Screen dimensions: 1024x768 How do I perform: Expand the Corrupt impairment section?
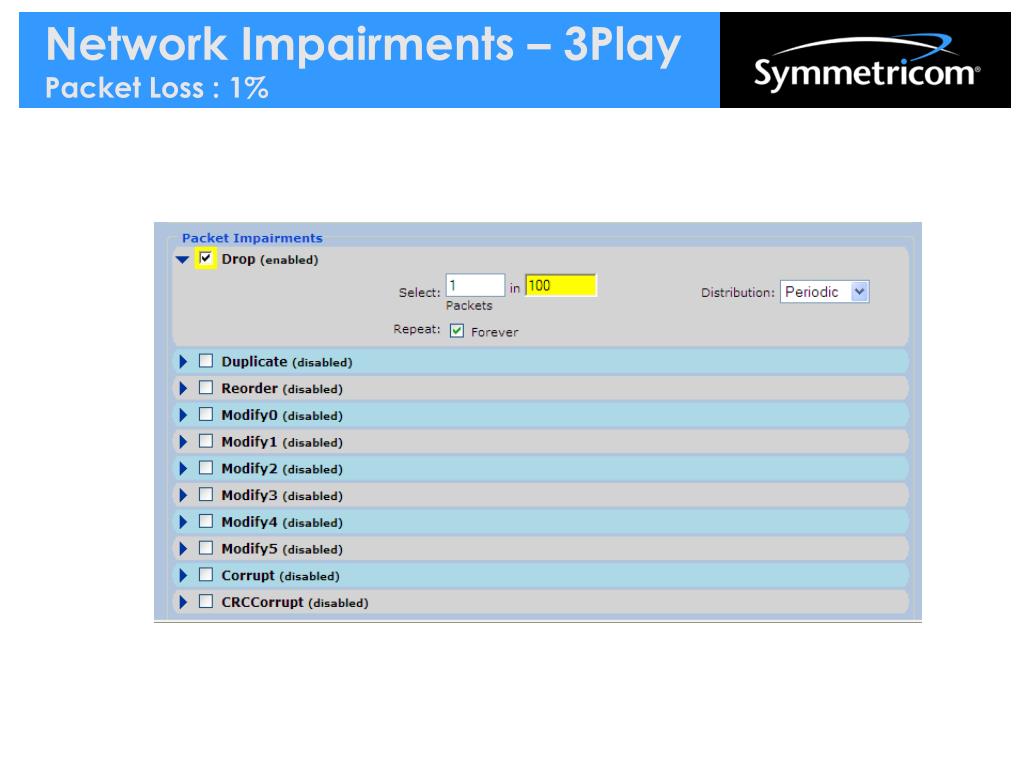click(183, 575)
